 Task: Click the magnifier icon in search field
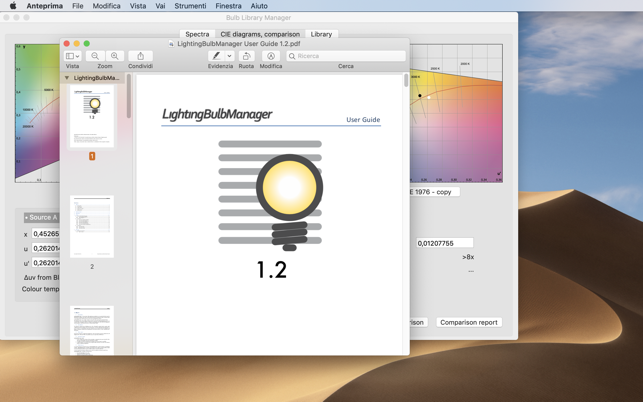(x=292, y=56)
